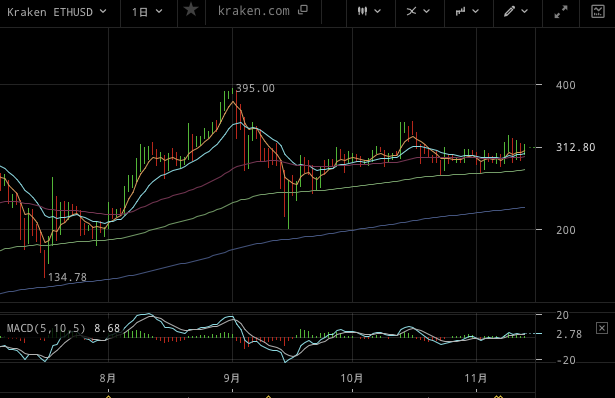
Task: Open the kraken.com link
Action: (253, 11)
